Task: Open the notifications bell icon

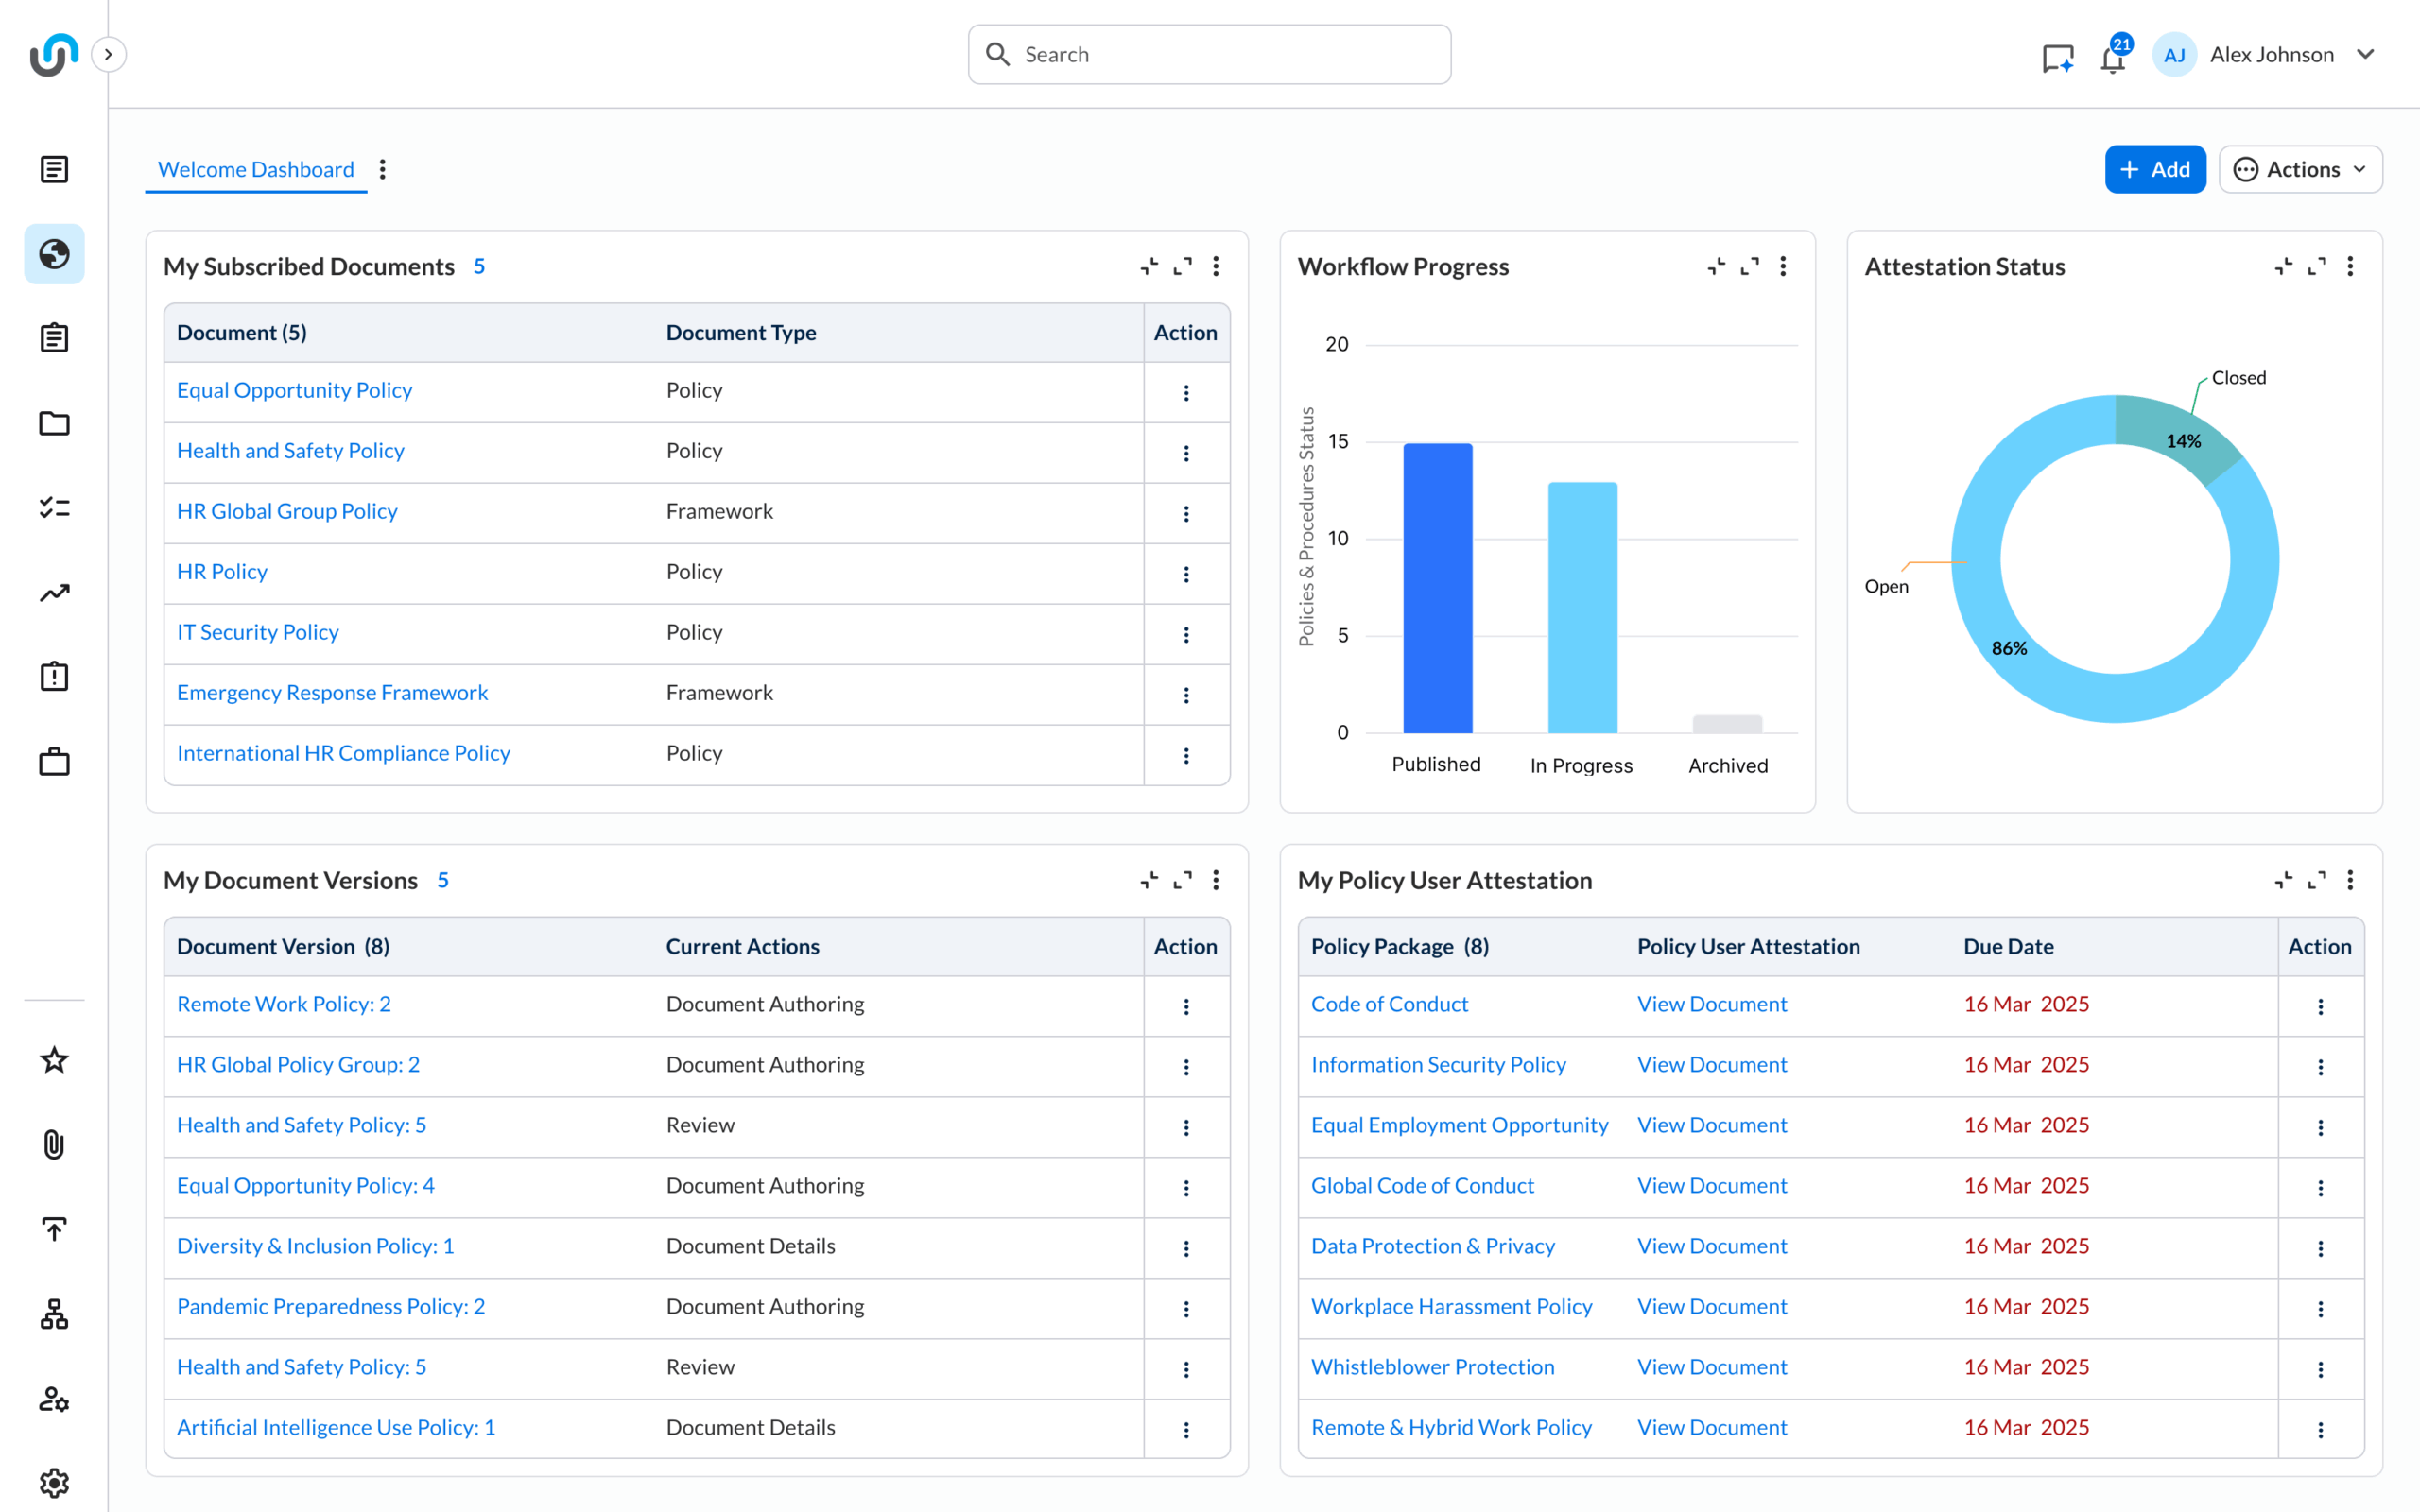Action: (2112, 58)
